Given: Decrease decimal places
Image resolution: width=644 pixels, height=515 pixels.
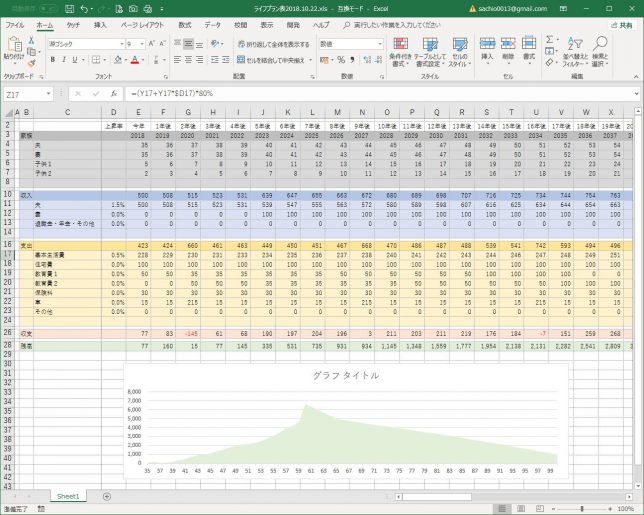Looking at the screenshot, I should (x=378, y=60).
